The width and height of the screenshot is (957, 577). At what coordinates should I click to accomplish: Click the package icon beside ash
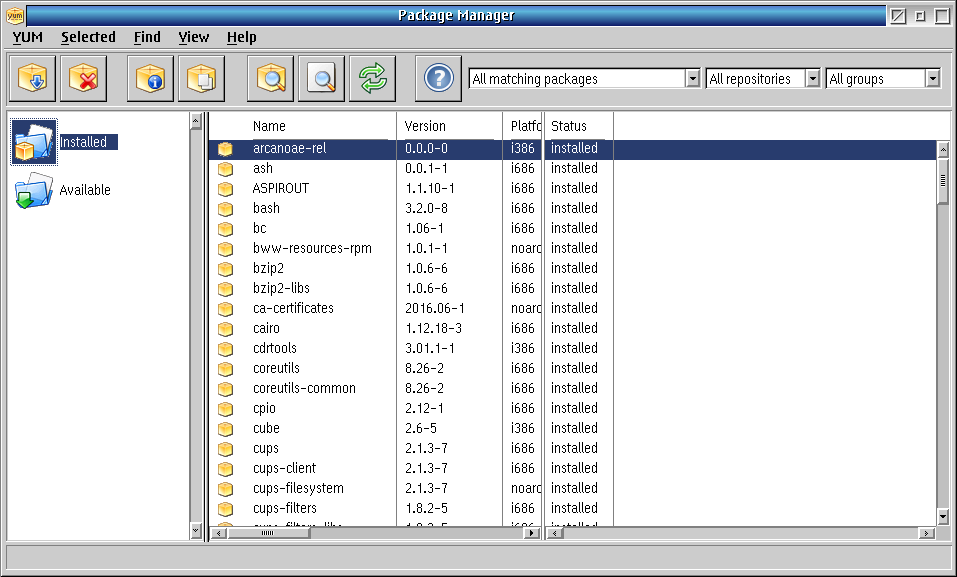(226, 169)
